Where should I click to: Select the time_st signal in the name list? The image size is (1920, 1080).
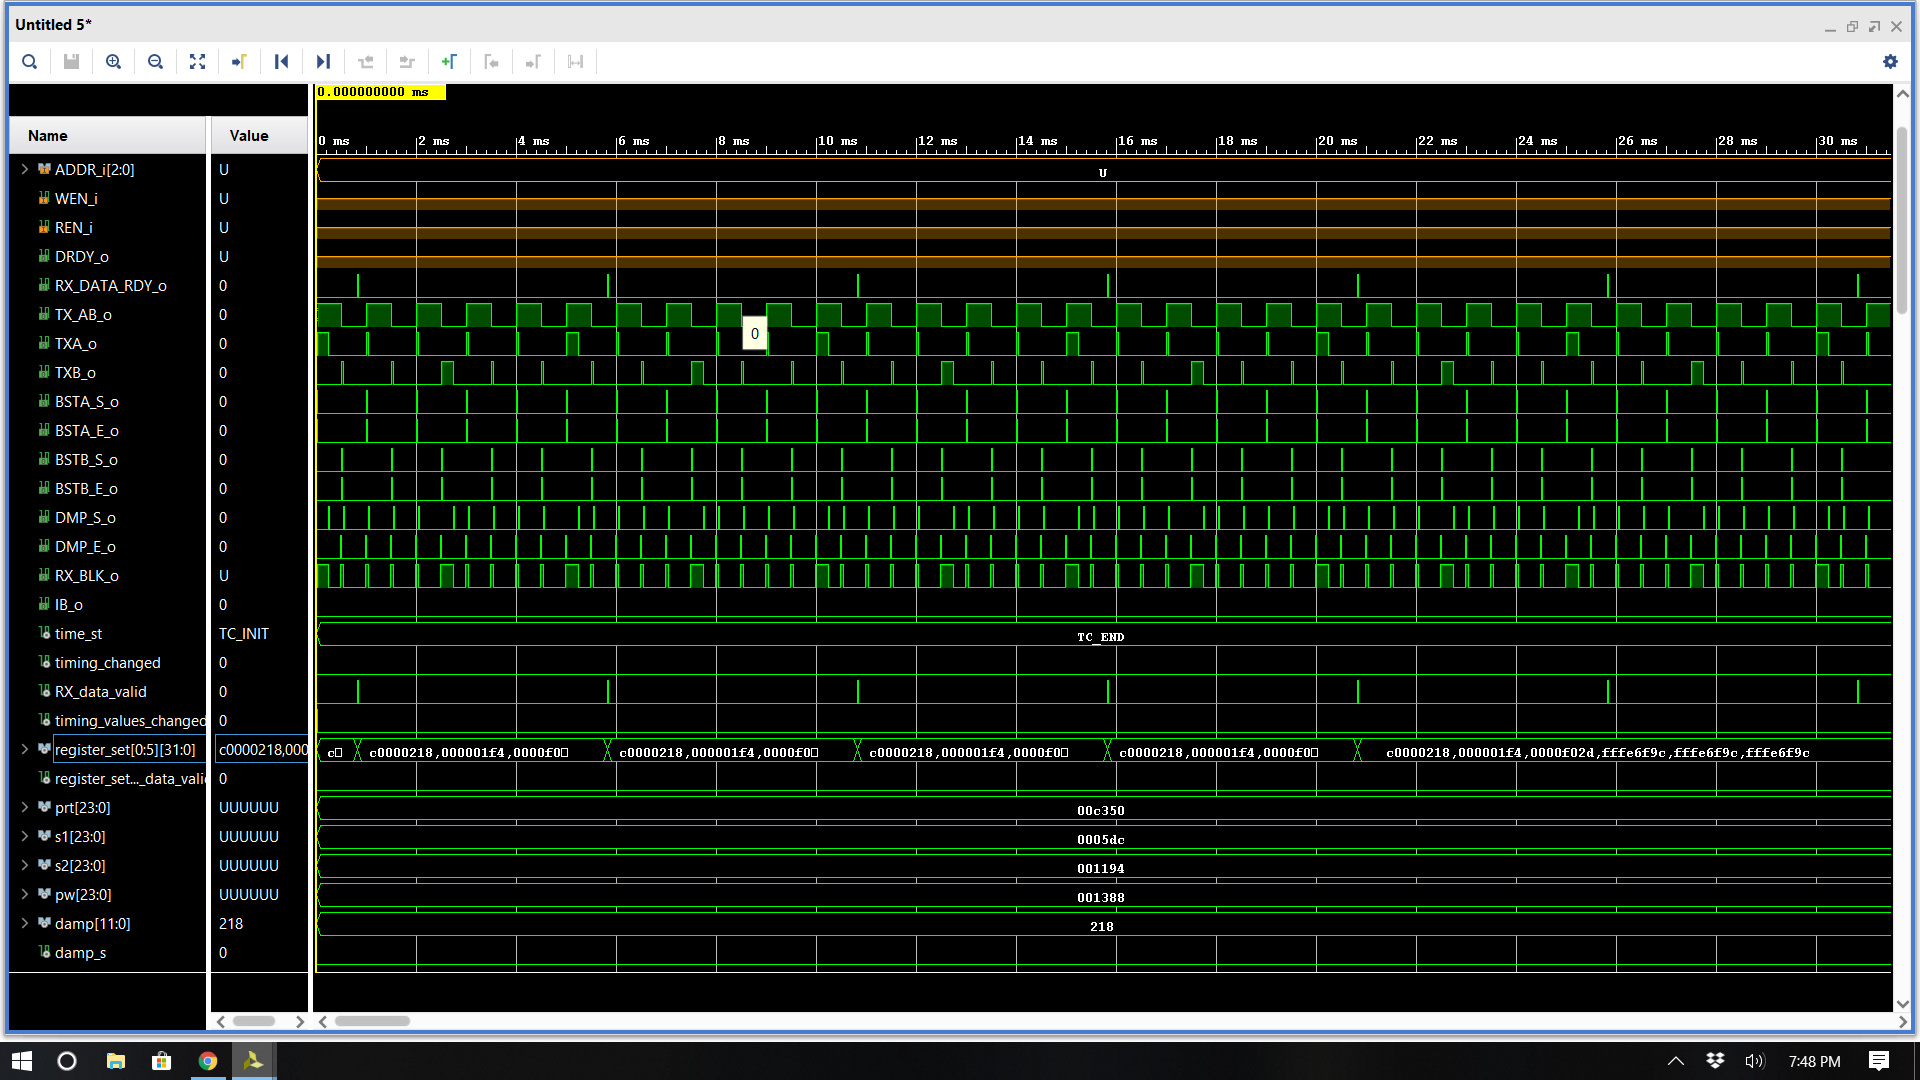[78, 634]
